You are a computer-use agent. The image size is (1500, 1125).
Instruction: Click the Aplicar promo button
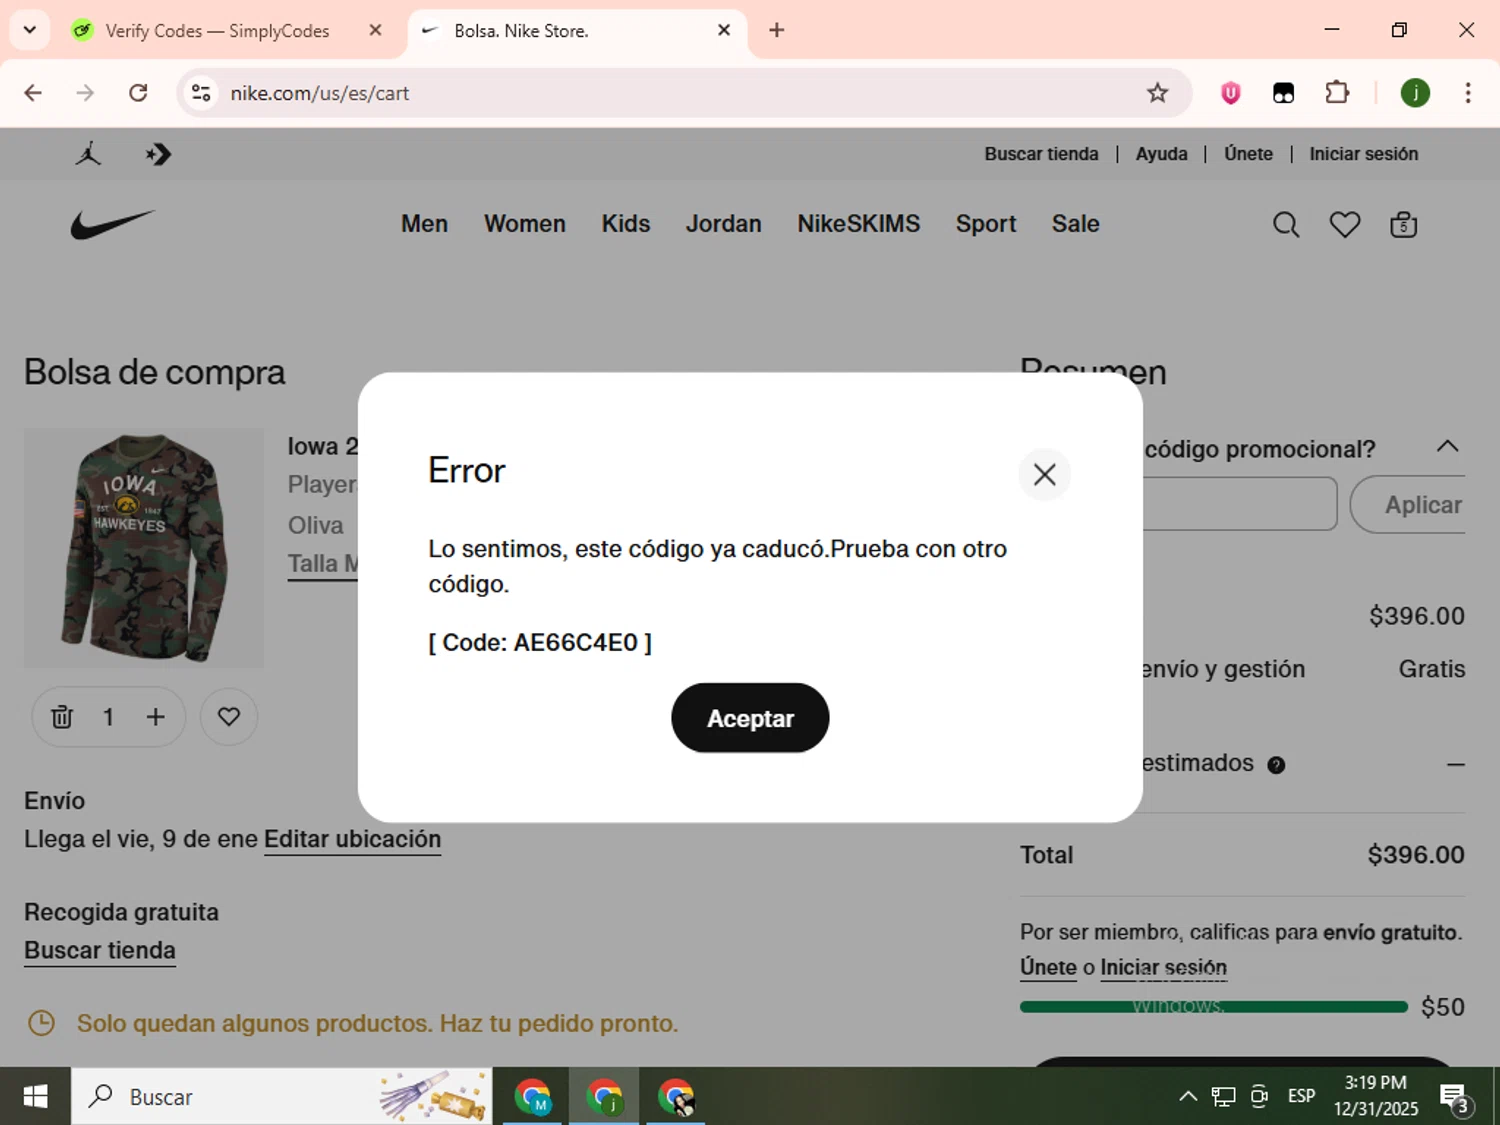coord(1410,505)
